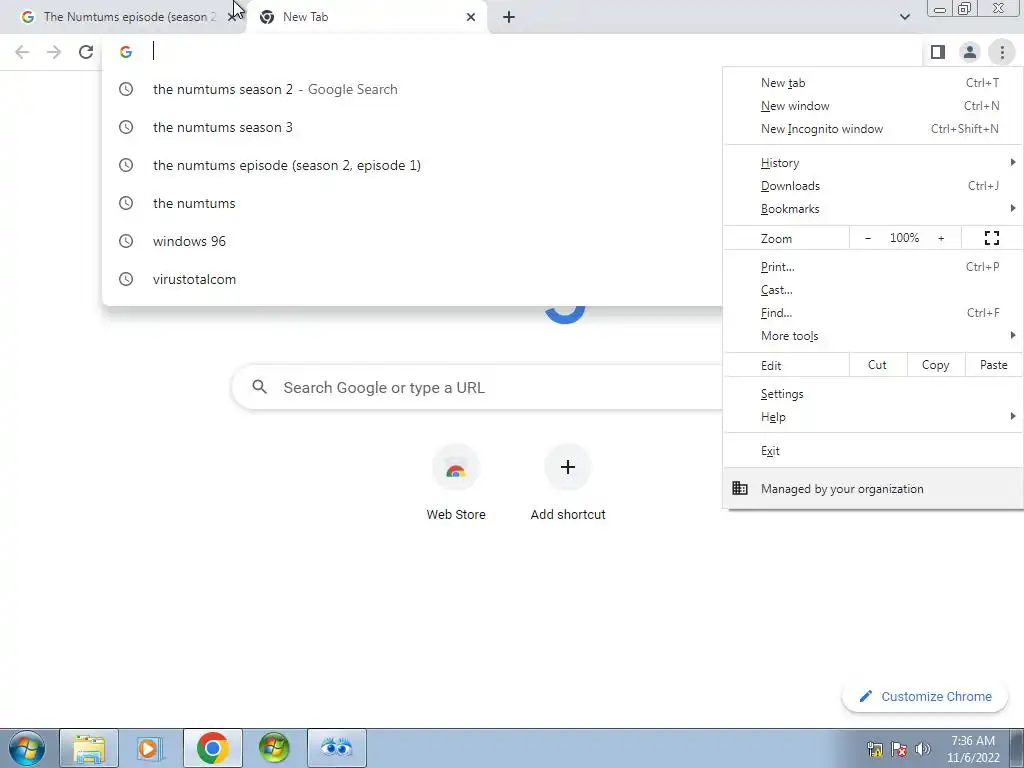Click the browser forward arrow
This screenshot has width=1024, height=768.
(x=54, y=52)
